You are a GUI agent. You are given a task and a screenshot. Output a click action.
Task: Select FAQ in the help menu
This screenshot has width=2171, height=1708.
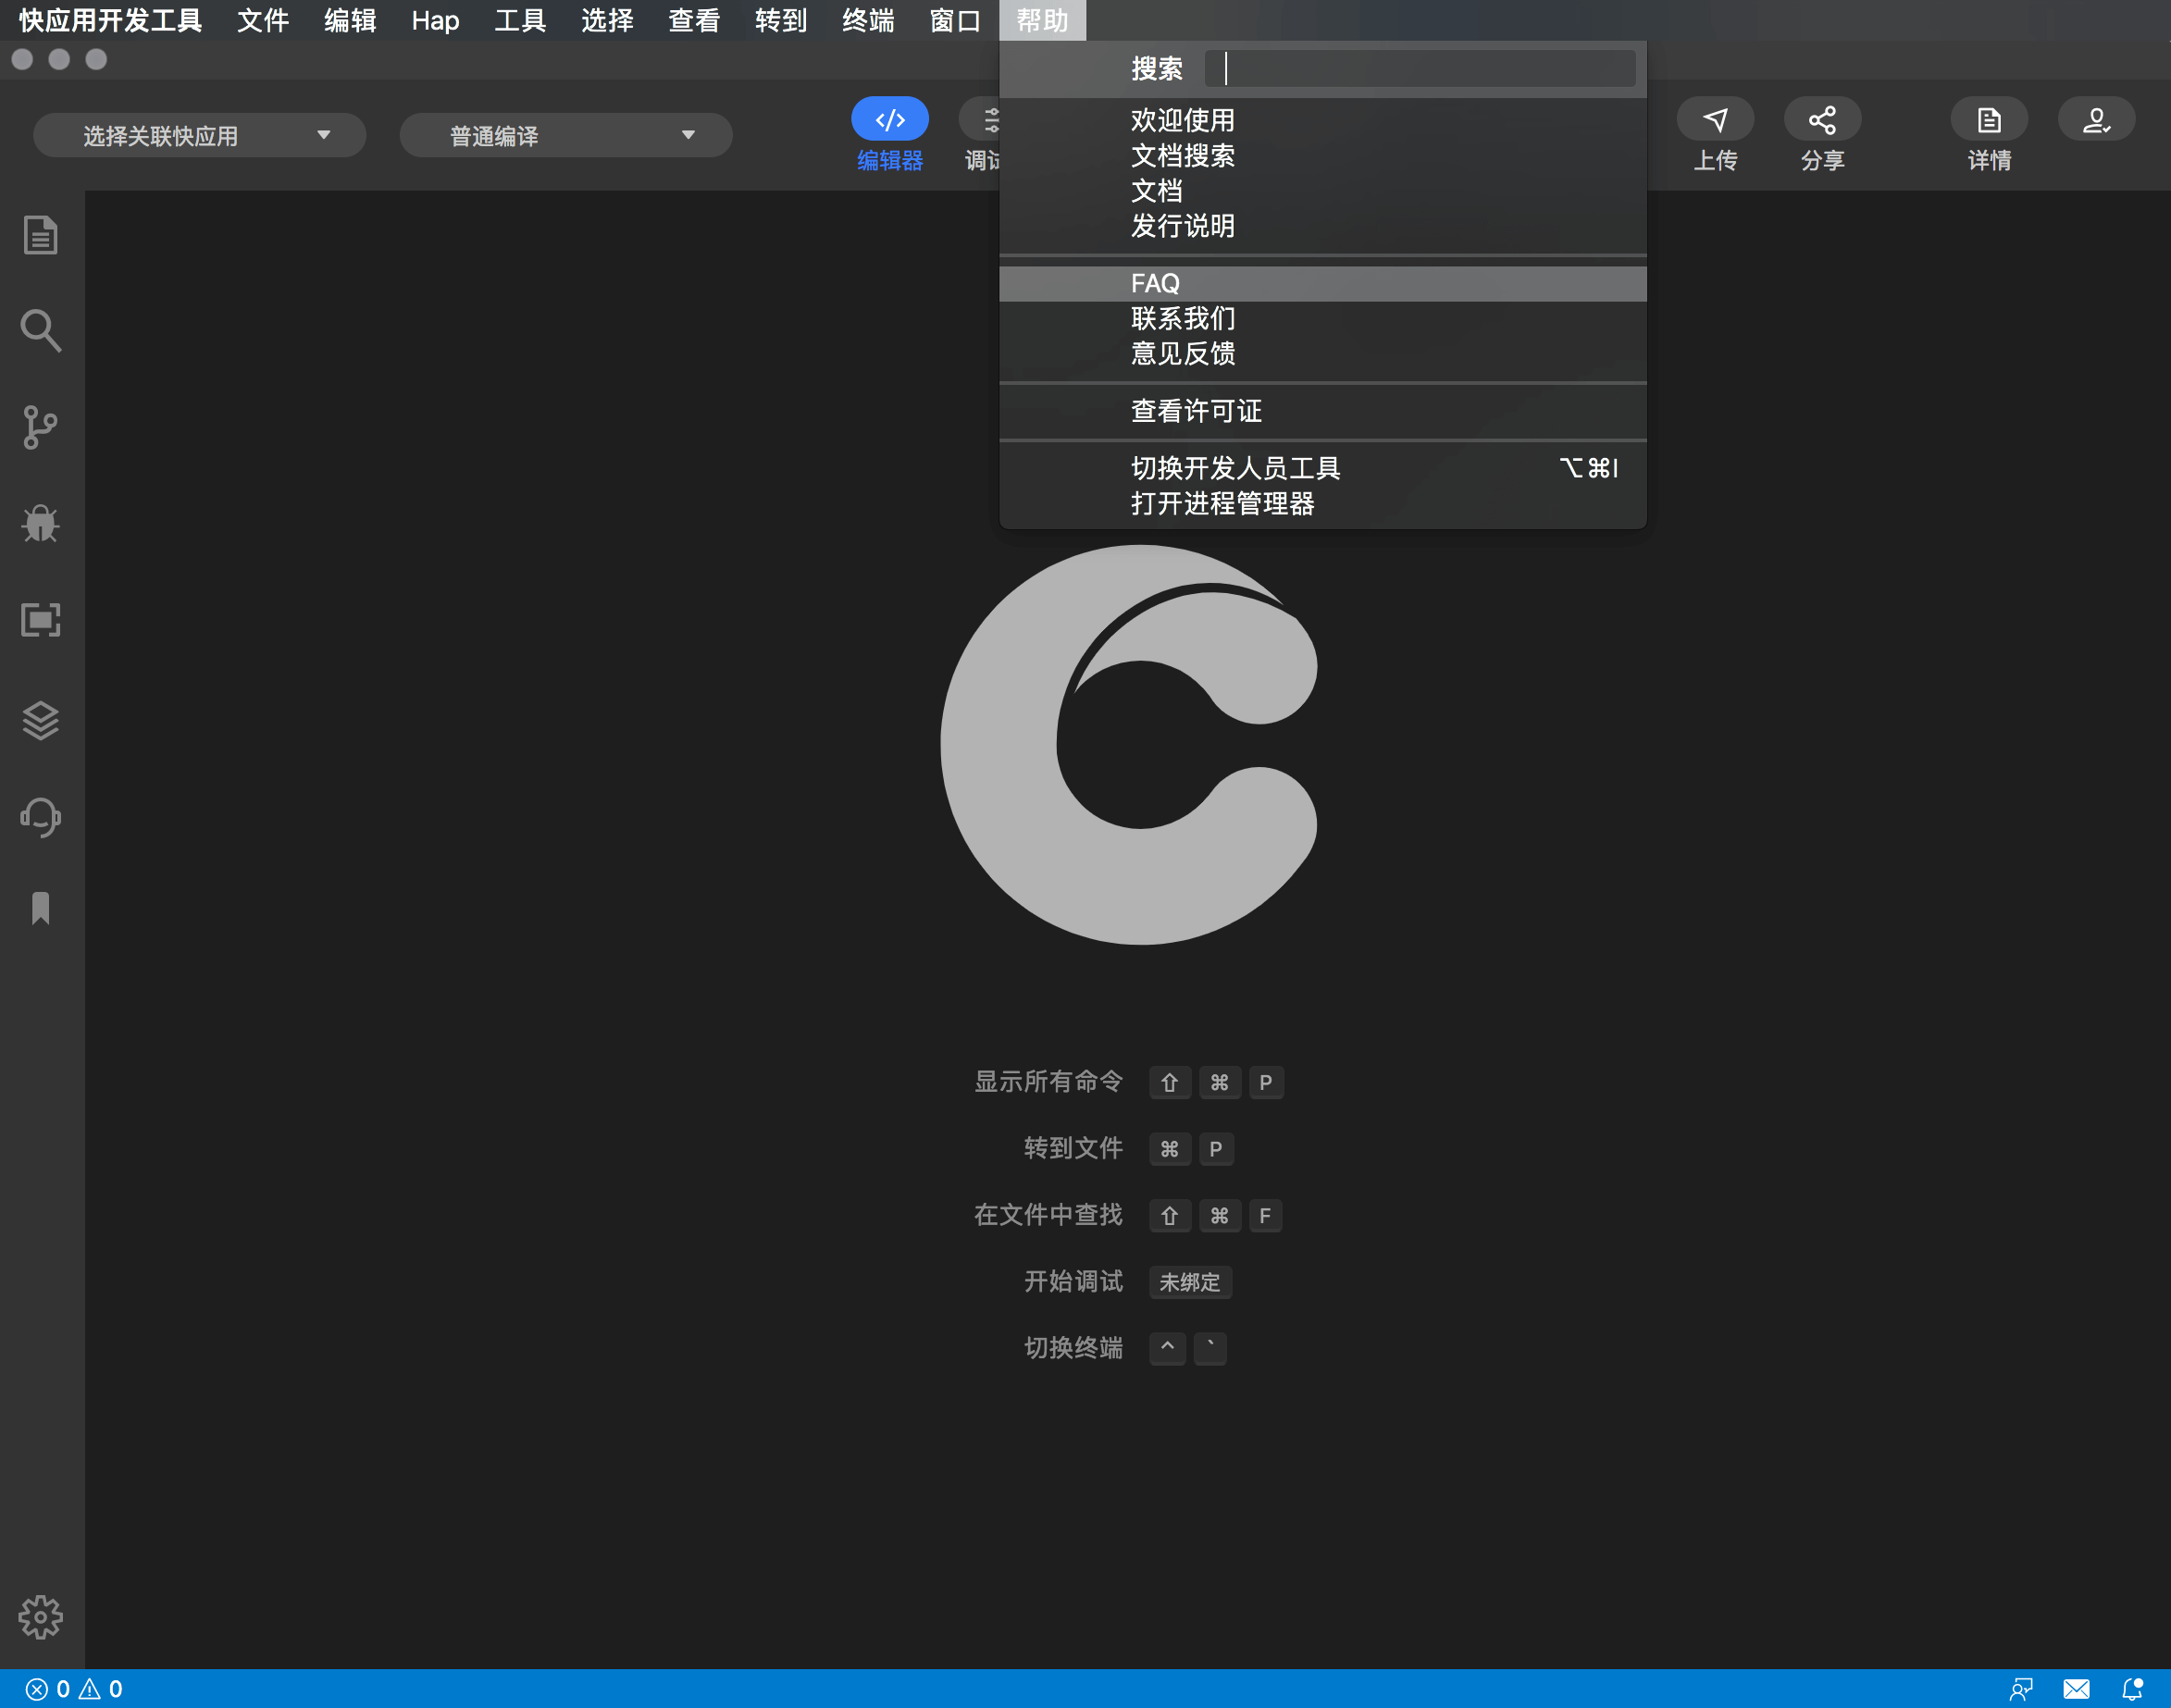(1155, 284)
